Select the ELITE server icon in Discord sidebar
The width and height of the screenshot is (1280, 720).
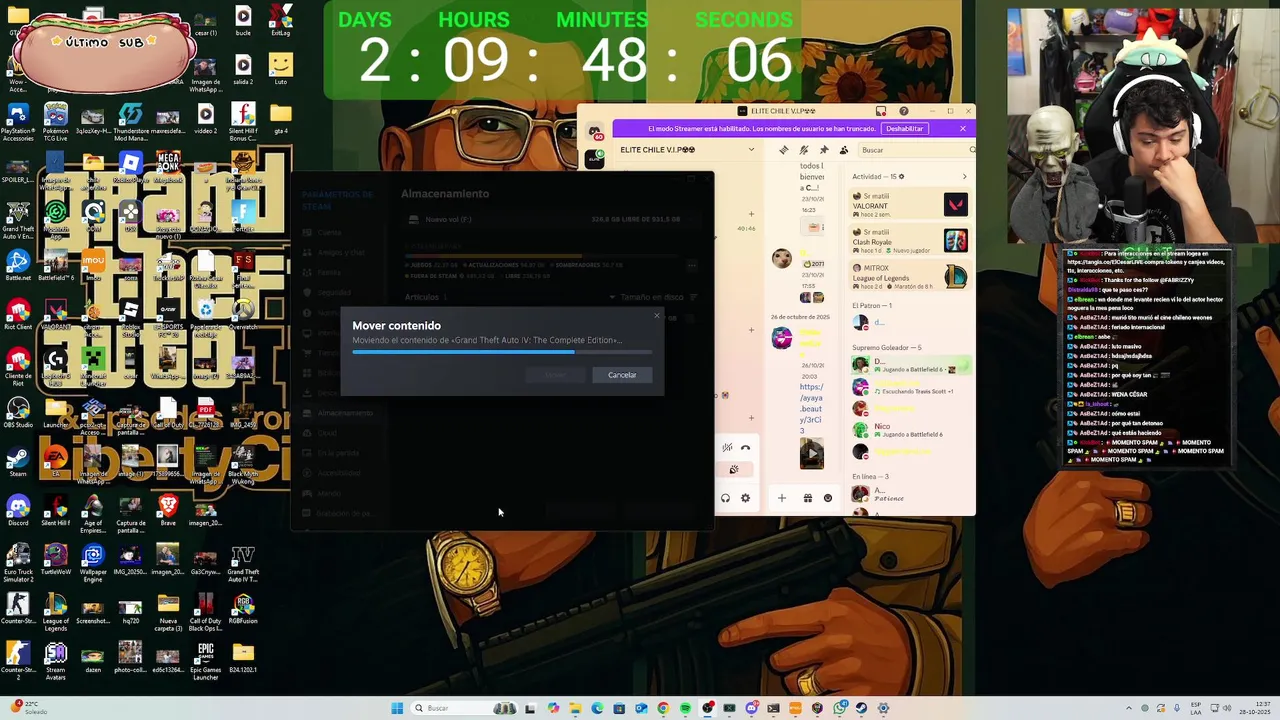(x=595, y=158)
